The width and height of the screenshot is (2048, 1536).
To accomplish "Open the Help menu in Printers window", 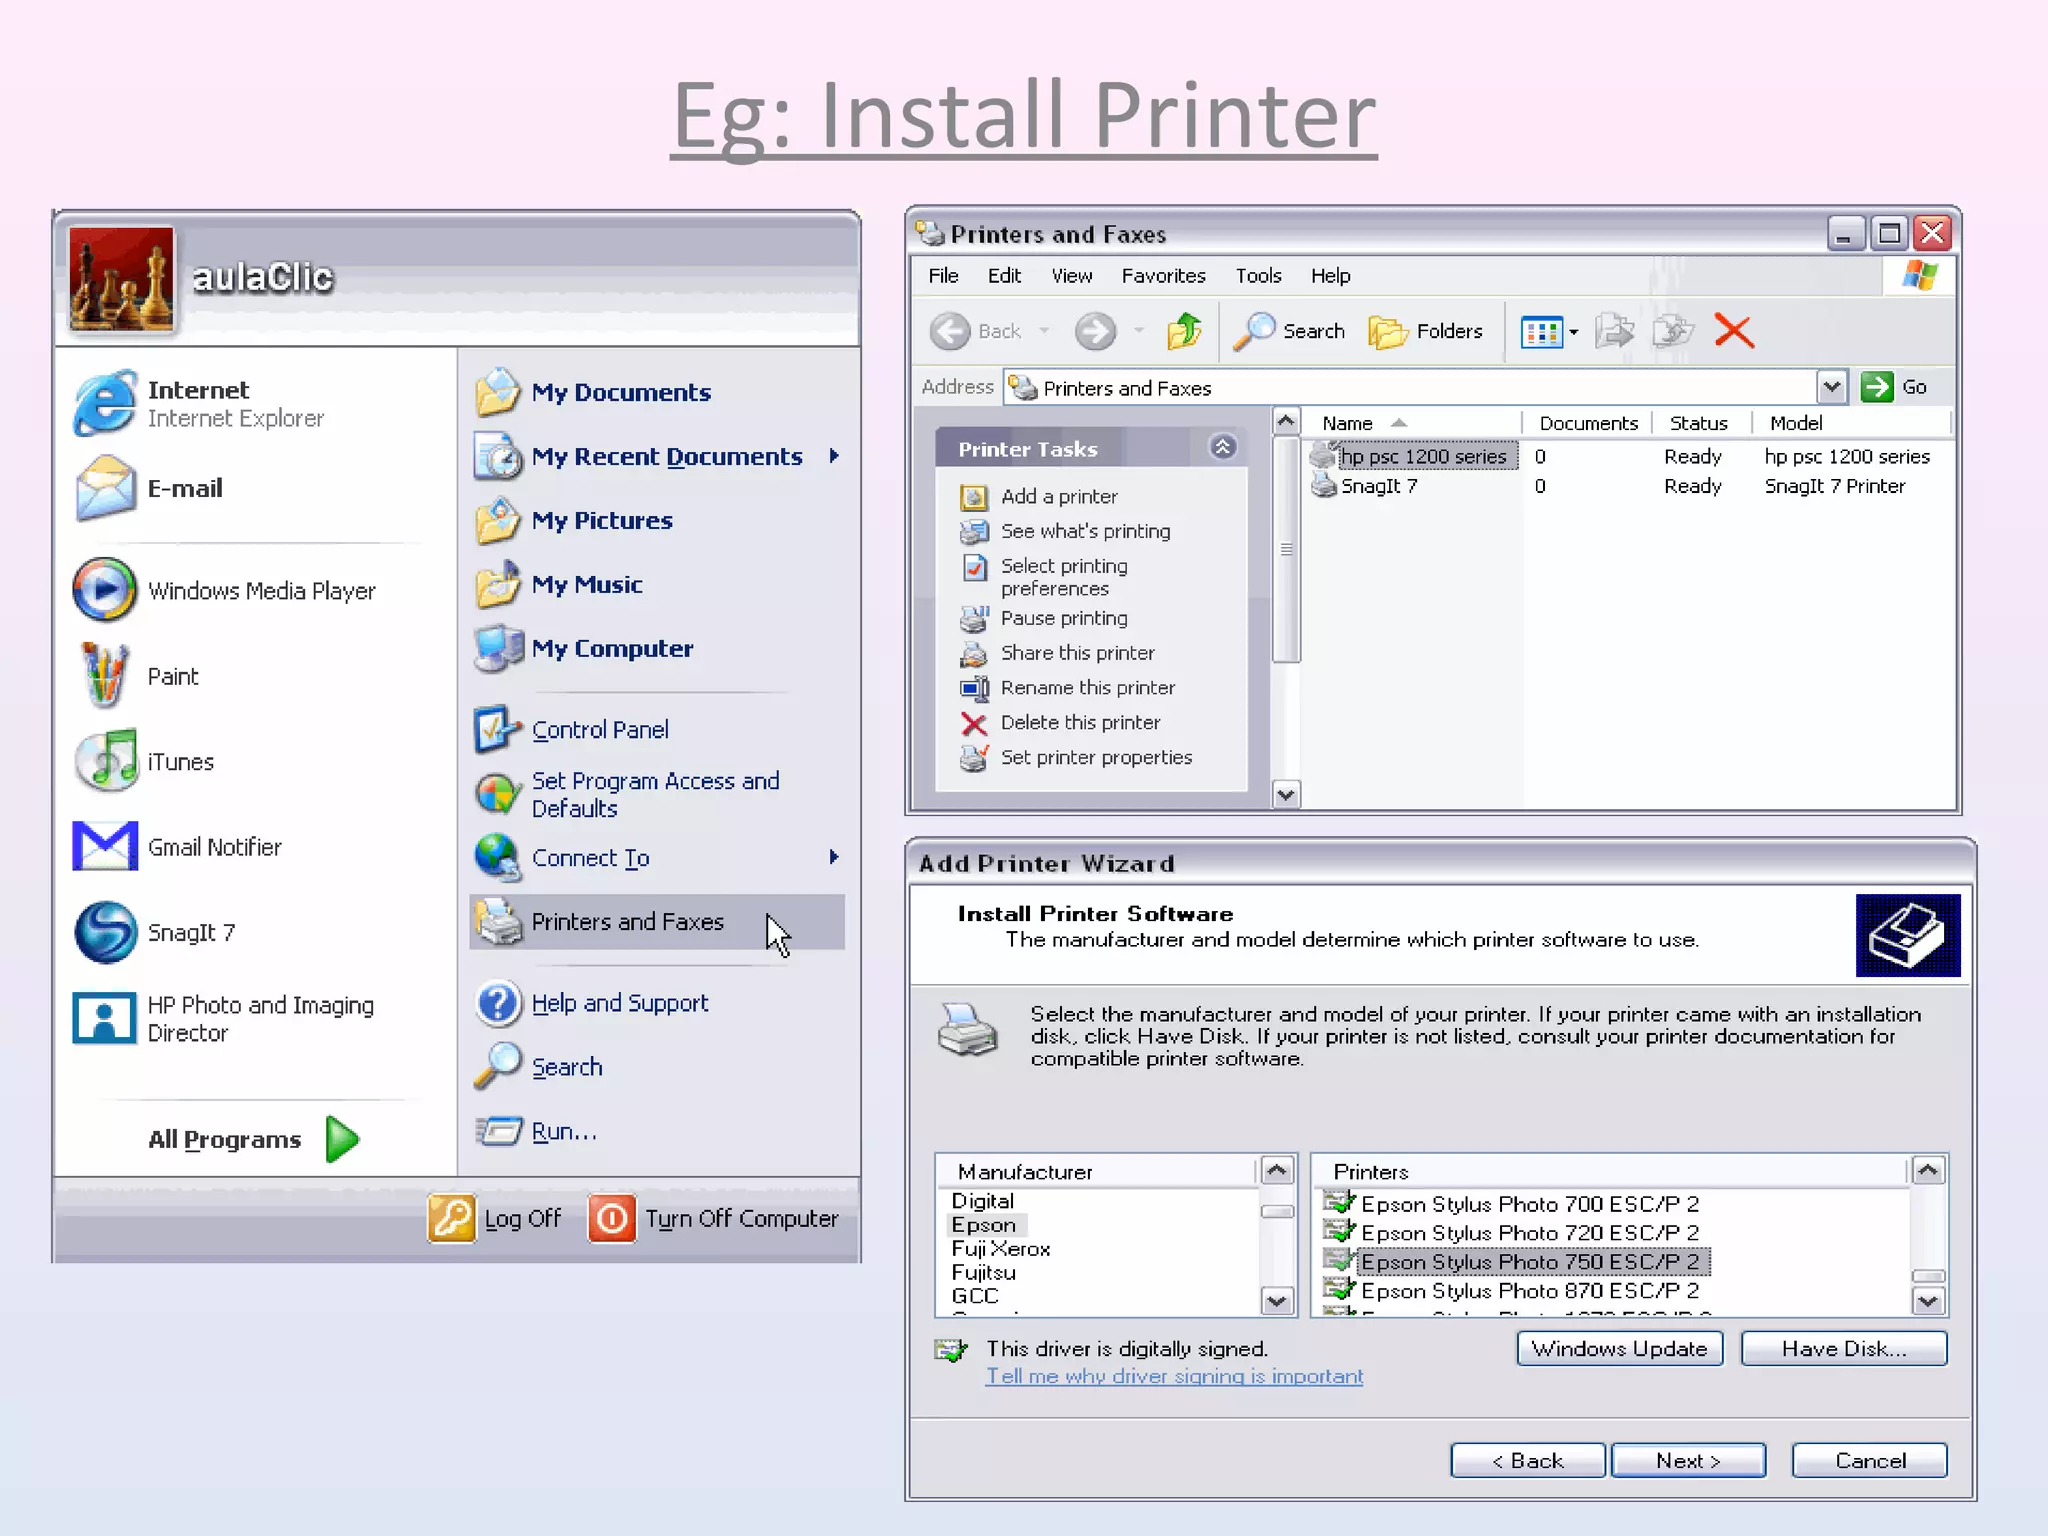I will pyautogui.click(x=1330, y=275).
